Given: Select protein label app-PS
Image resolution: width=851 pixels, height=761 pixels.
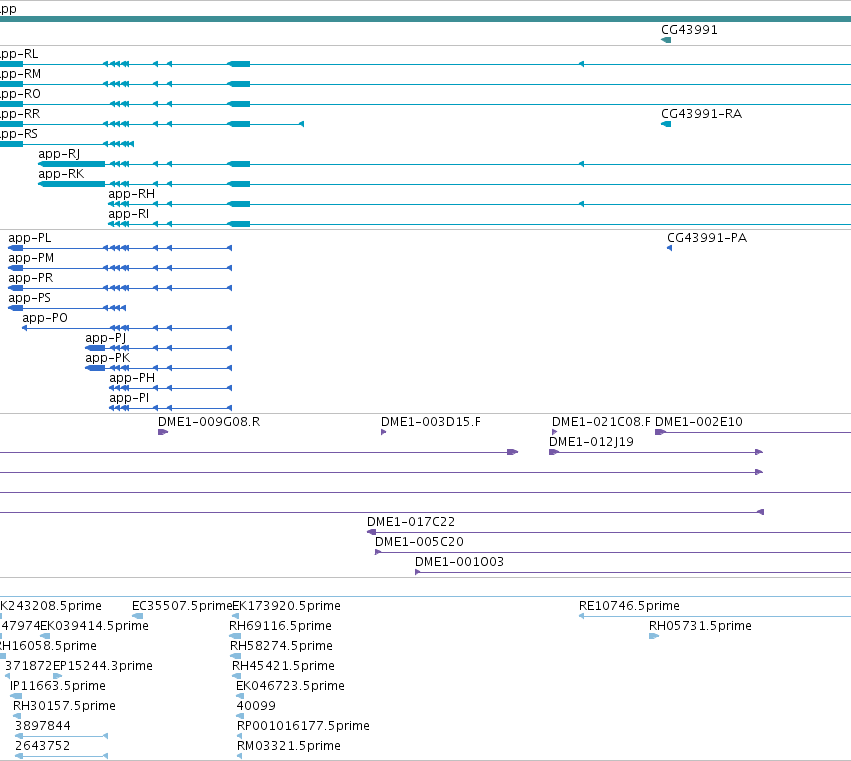Looking at the screenshot, I should [29, 298].
